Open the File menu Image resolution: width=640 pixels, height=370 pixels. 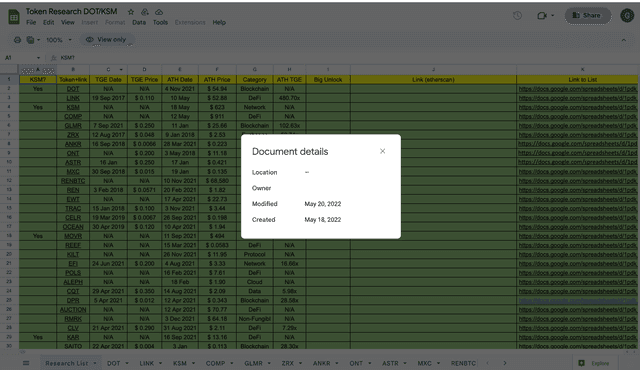pos(31,22)
